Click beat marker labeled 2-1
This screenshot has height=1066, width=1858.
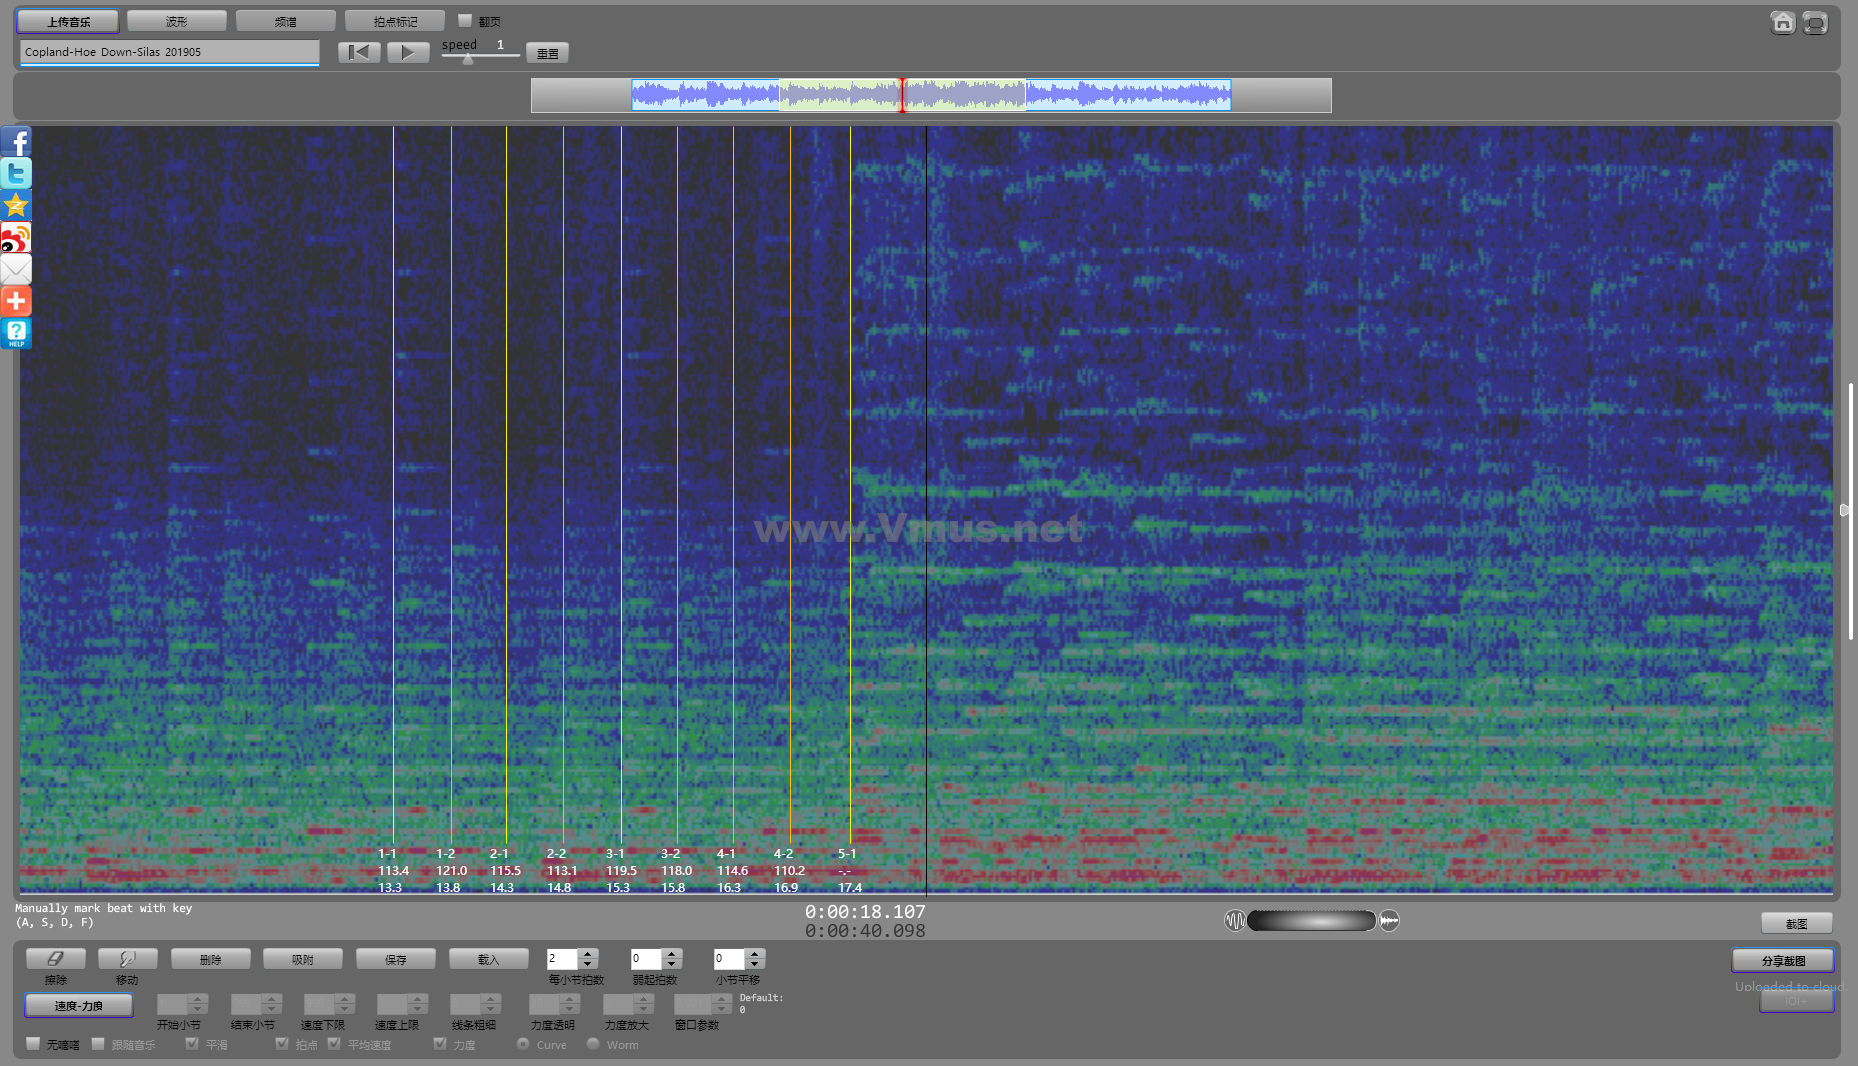[499, 853]
